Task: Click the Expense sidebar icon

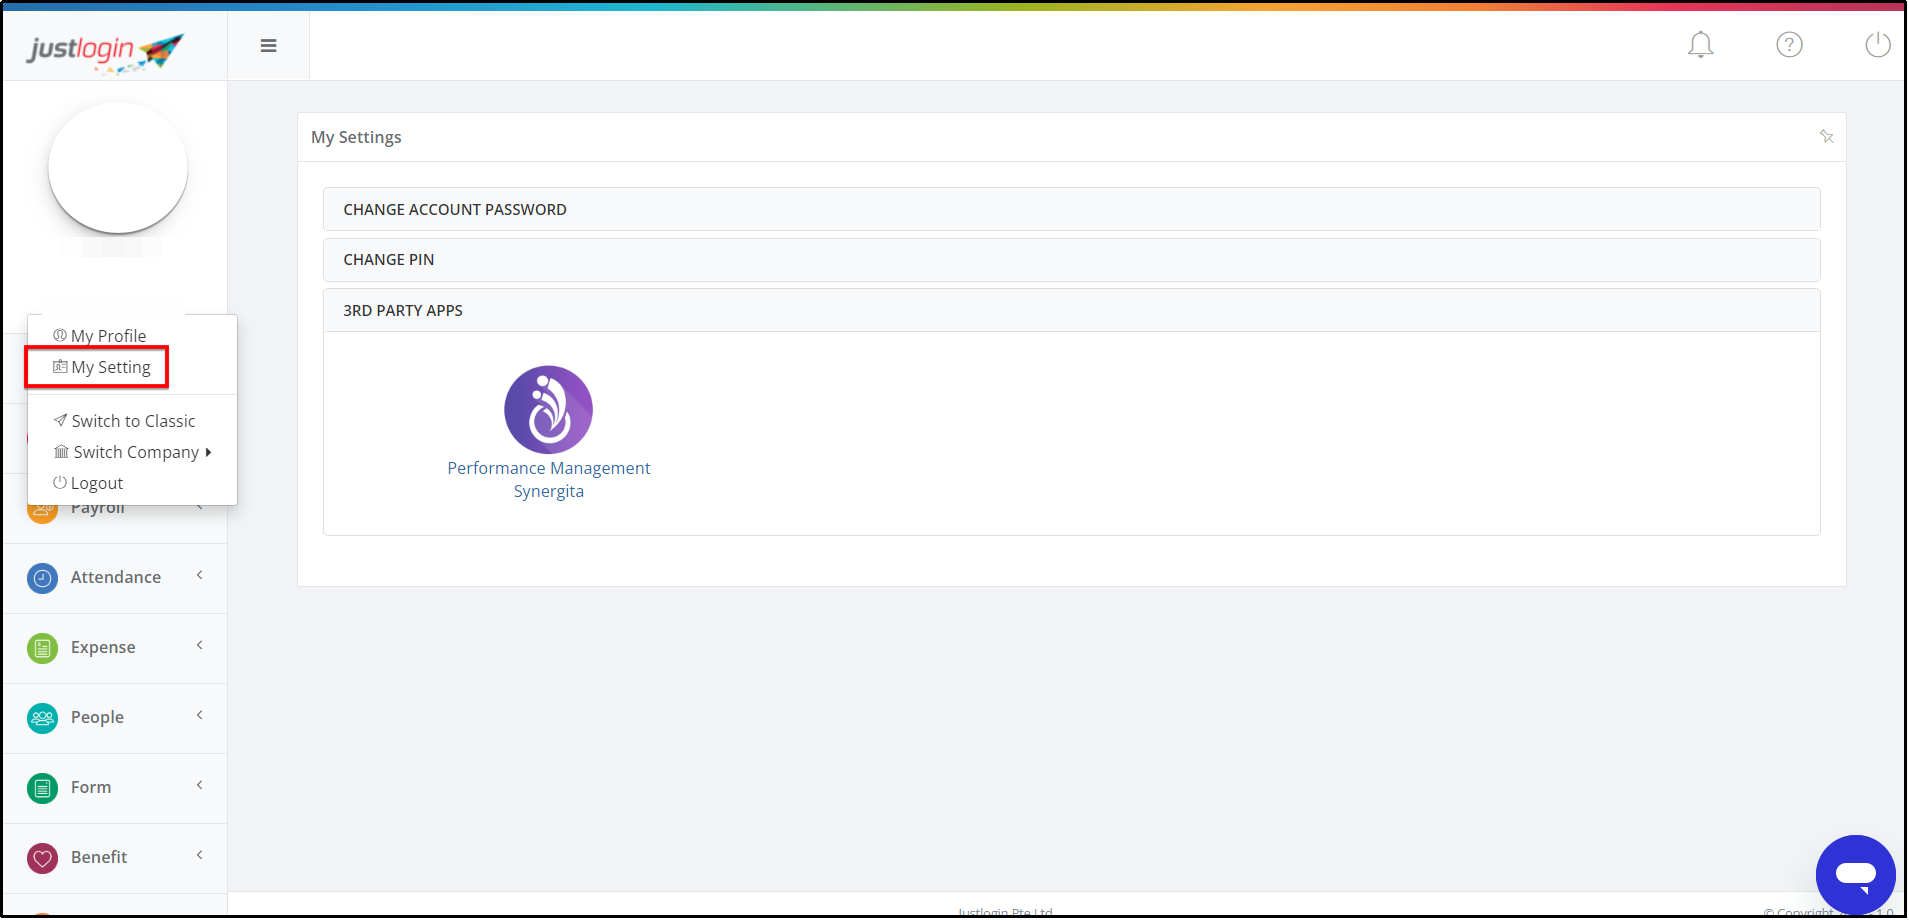Action: (42, 648)
